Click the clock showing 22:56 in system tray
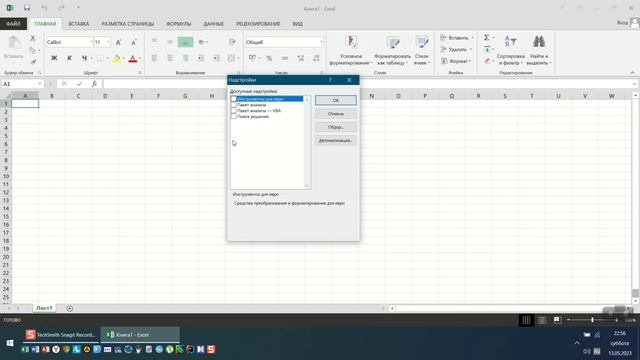Image resolution: width=640 pixels, height=360 pixels. point(619,333)
